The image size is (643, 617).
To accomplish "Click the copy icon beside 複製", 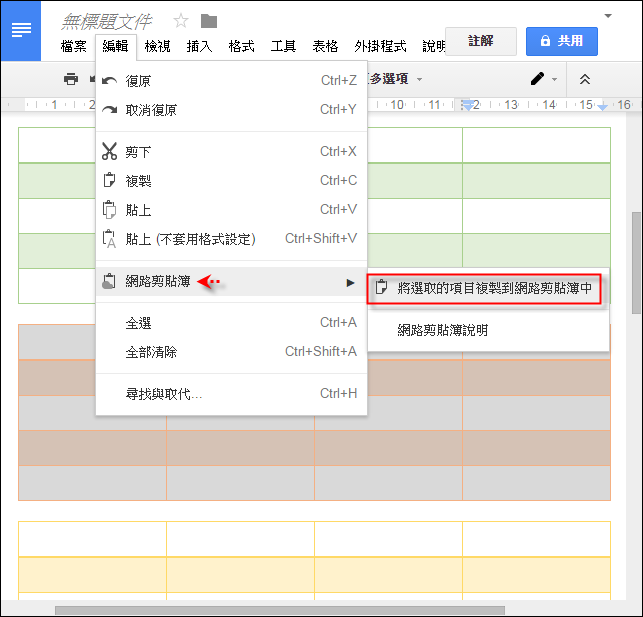I will click(x=109, y=180).
